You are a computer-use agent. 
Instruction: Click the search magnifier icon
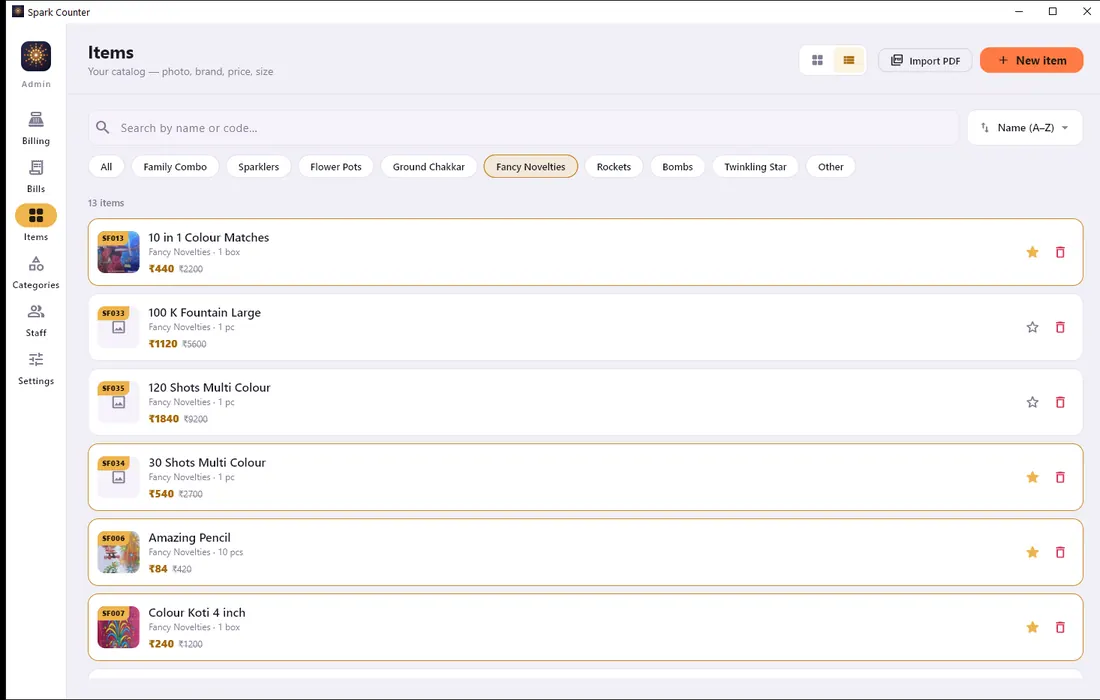coord(102,128)
